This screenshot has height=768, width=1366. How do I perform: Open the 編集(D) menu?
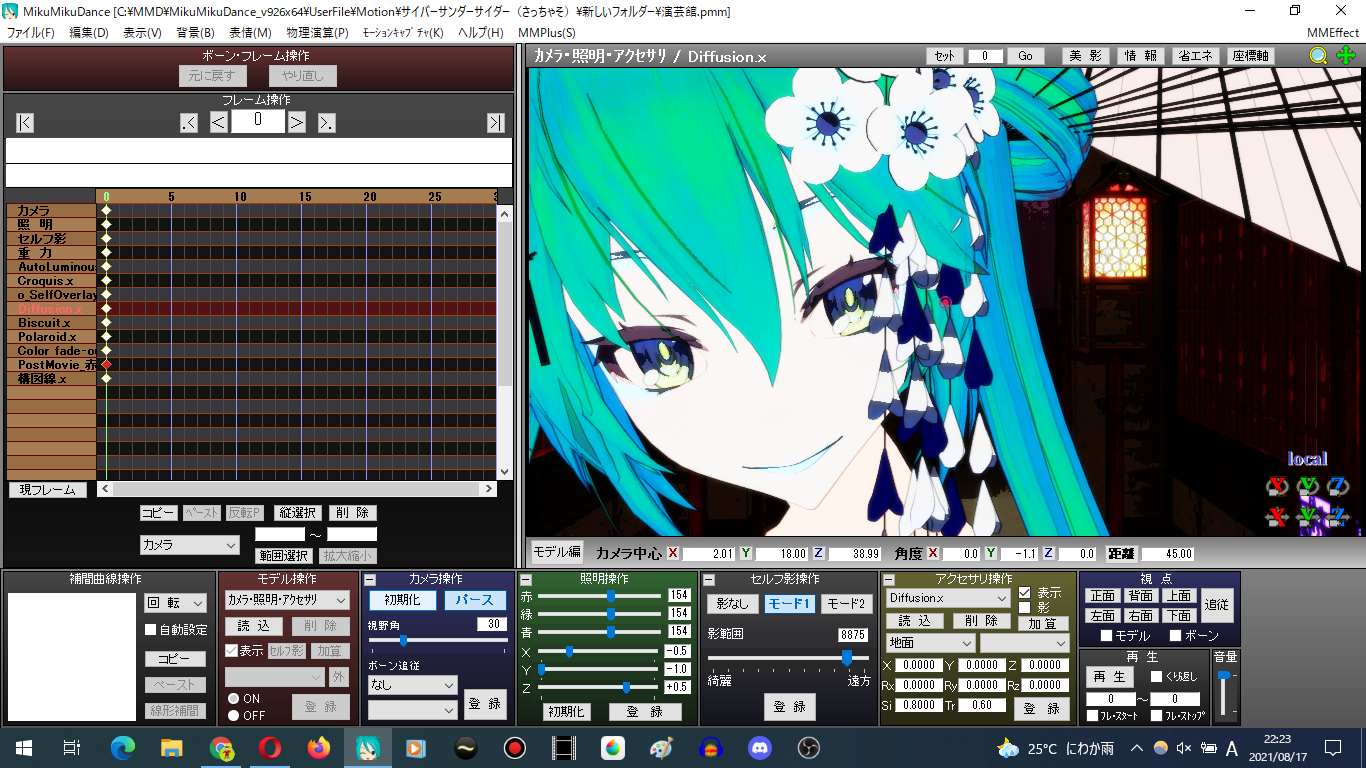[x=89, y=33]
